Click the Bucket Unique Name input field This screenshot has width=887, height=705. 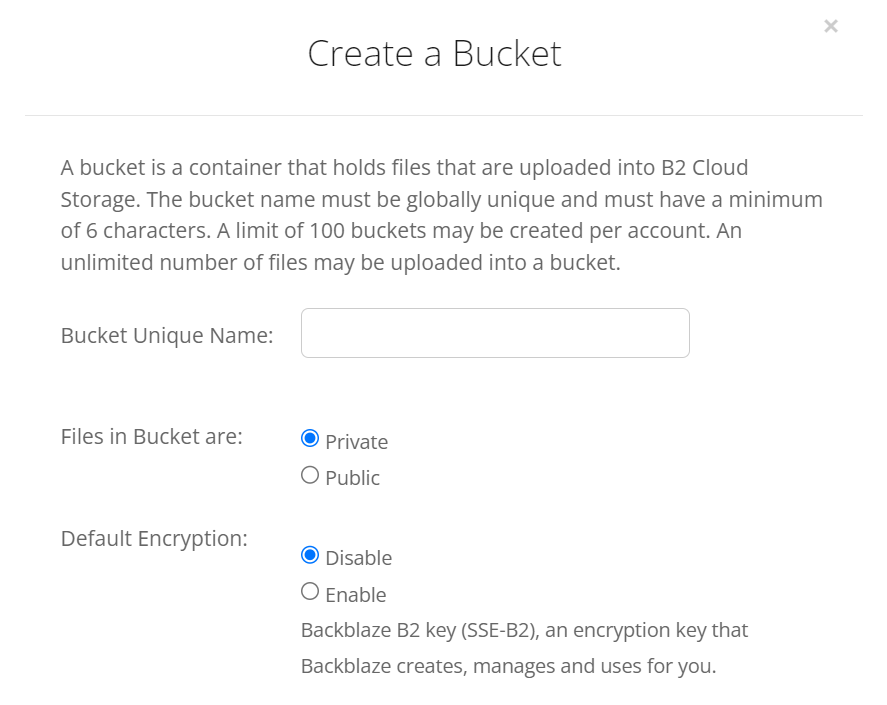(x=494, y=332)
